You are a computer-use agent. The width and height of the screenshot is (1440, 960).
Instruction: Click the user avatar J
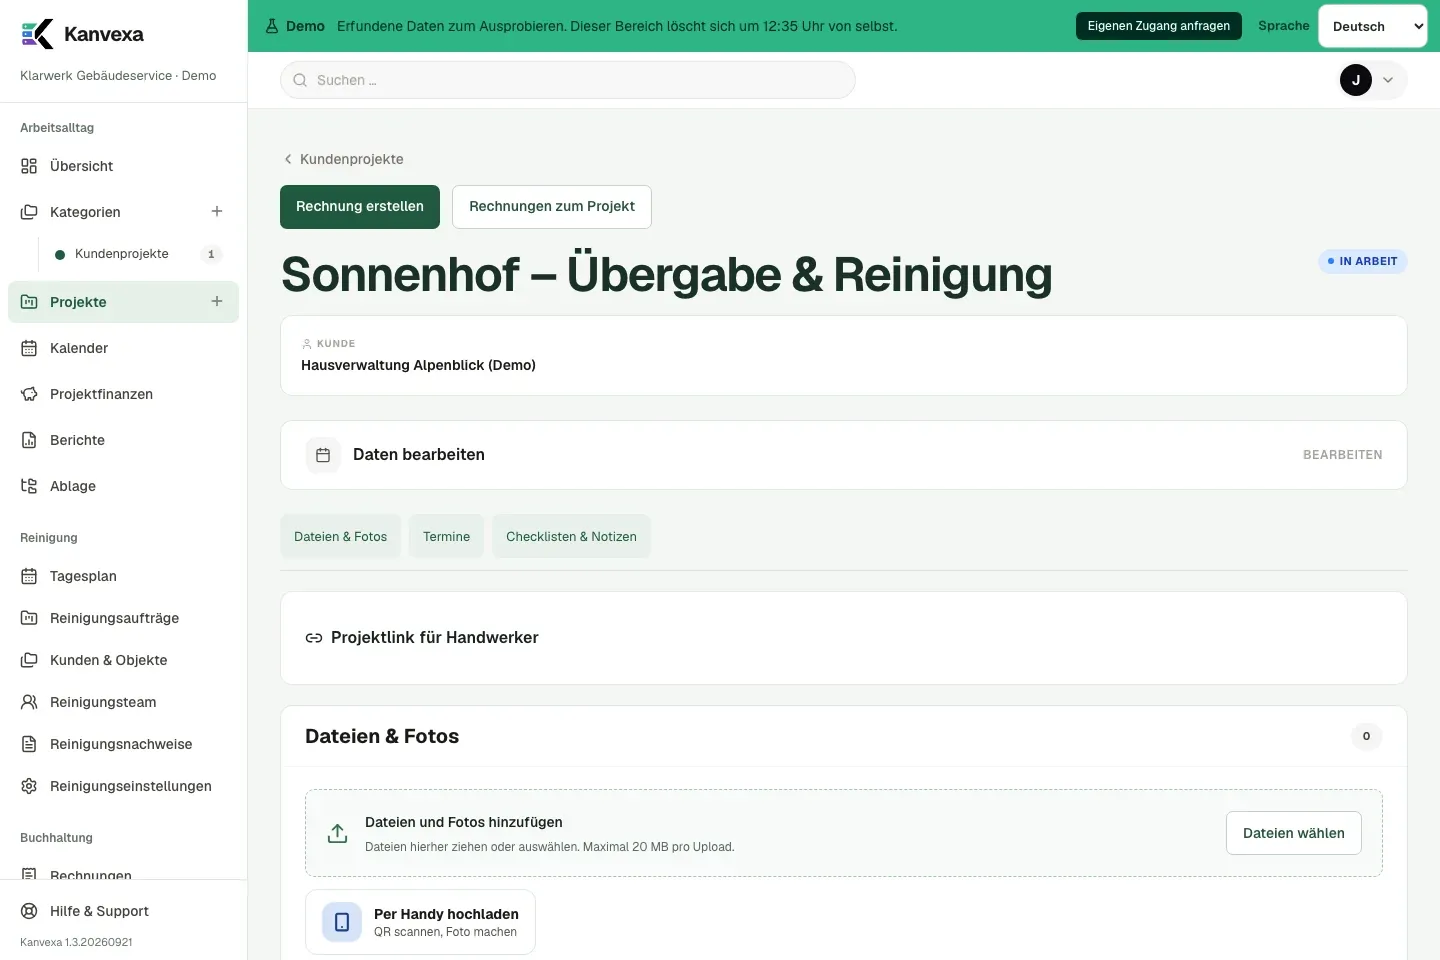(1356, 80)
